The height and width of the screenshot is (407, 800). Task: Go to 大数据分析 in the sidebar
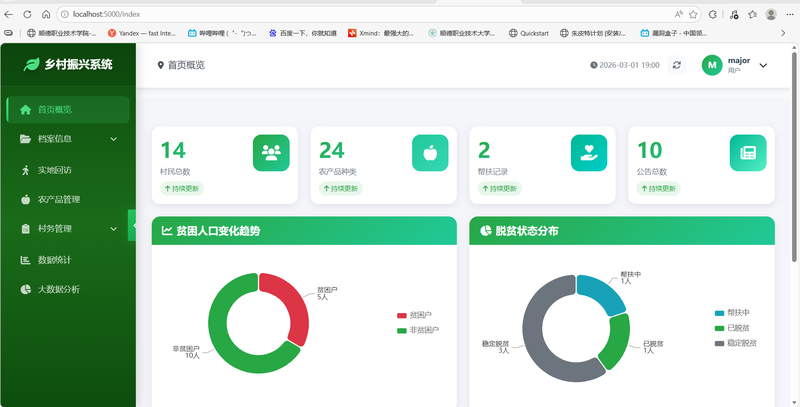(x=58, y=289)
